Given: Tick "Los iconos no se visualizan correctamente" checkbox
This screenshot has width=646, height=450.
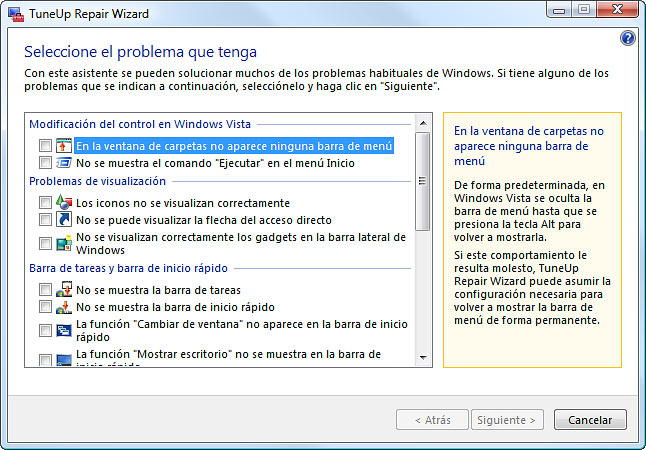Looking at the screenshot, I should point(45,202).
